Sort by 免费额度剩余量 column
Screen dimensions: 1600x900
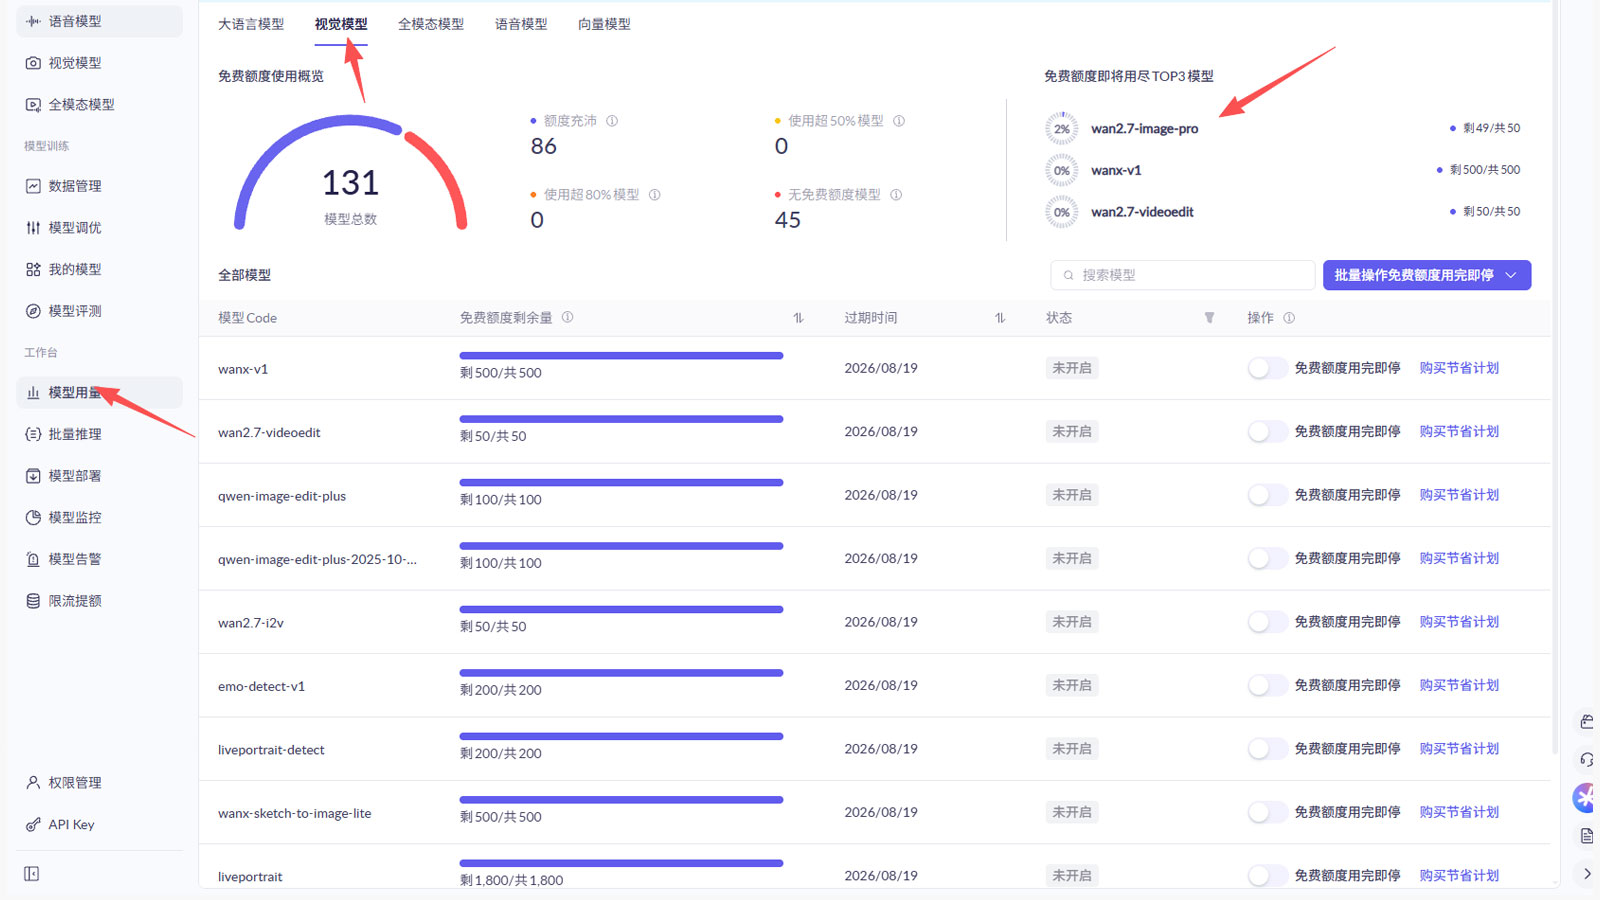tap(798, 318)
